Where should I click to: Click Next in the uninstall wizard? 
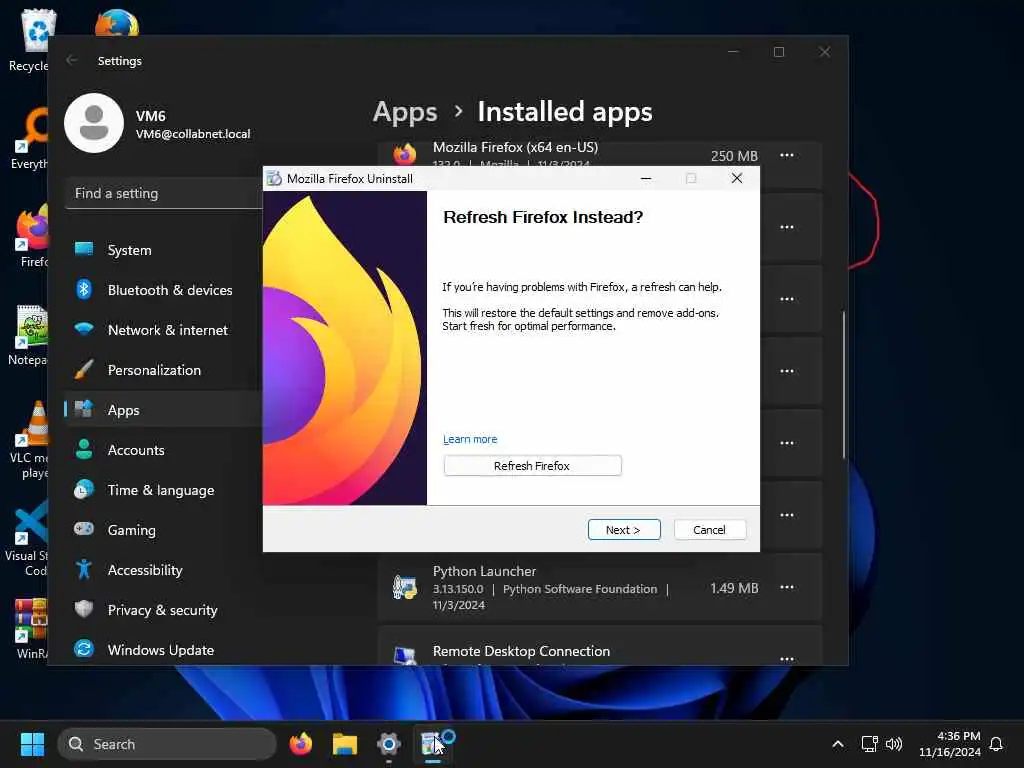tap(624, 530)
